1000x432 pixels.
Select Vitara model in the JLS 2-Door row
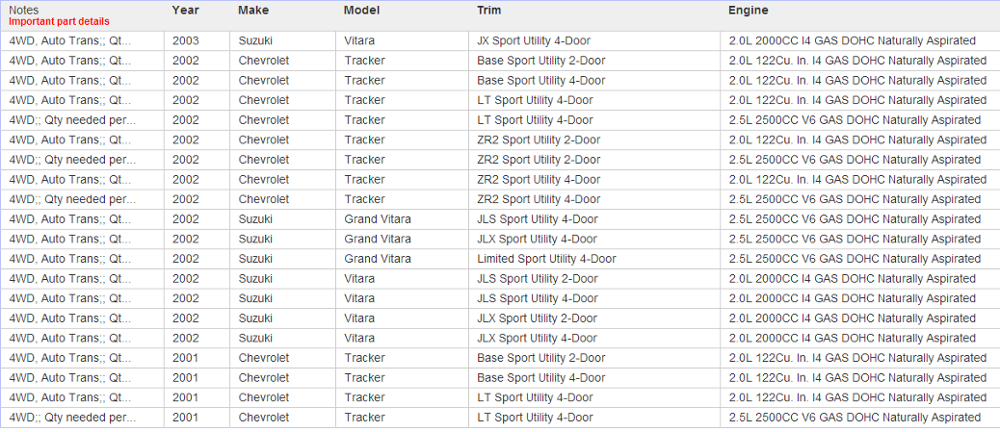pyautogui.click(x=361, y=279)
